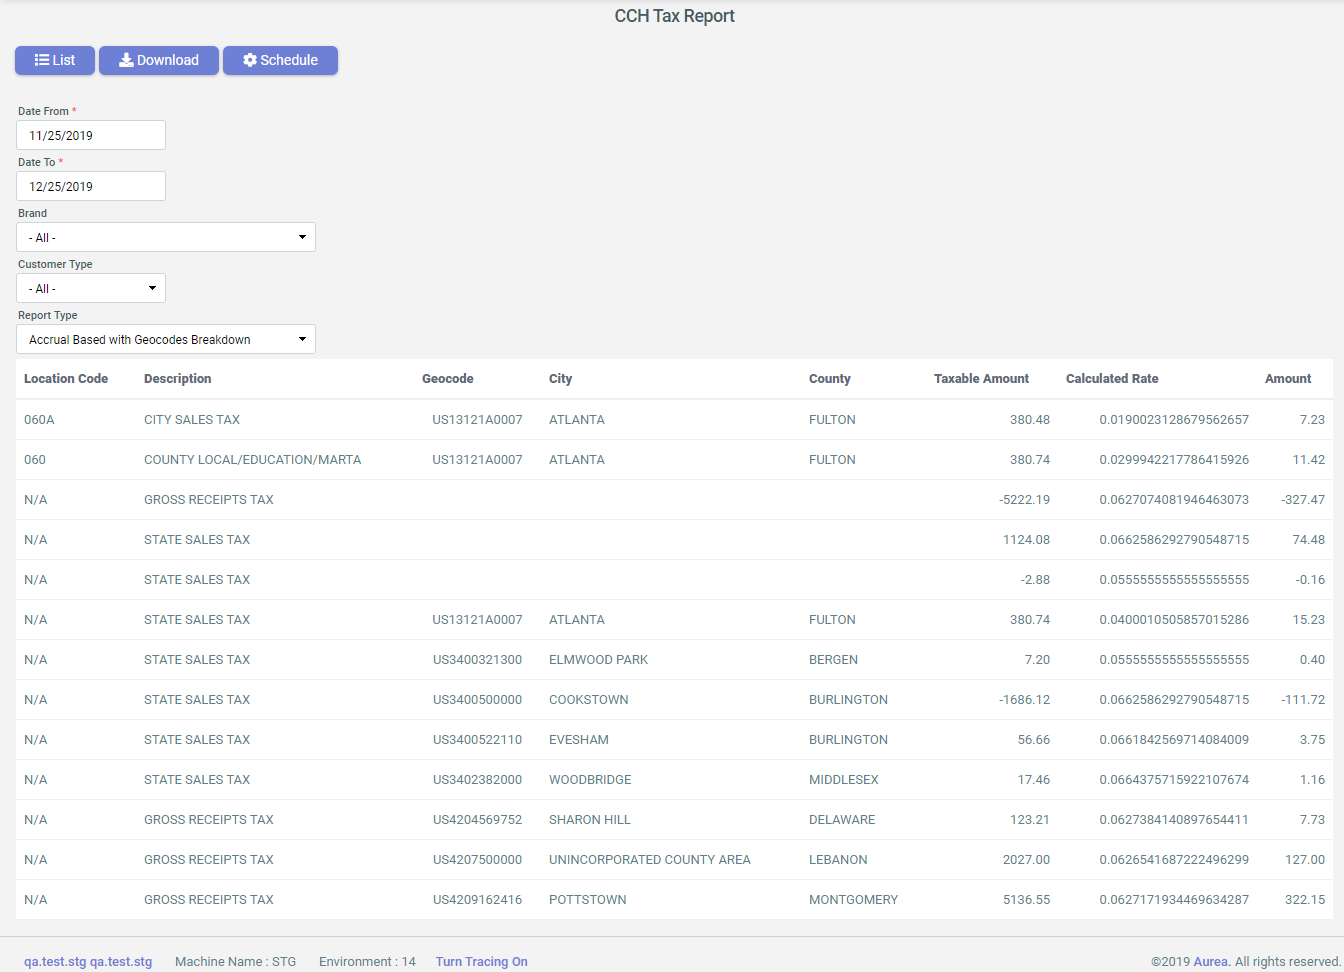Click geocode US4207500000

tap(477, 860)
